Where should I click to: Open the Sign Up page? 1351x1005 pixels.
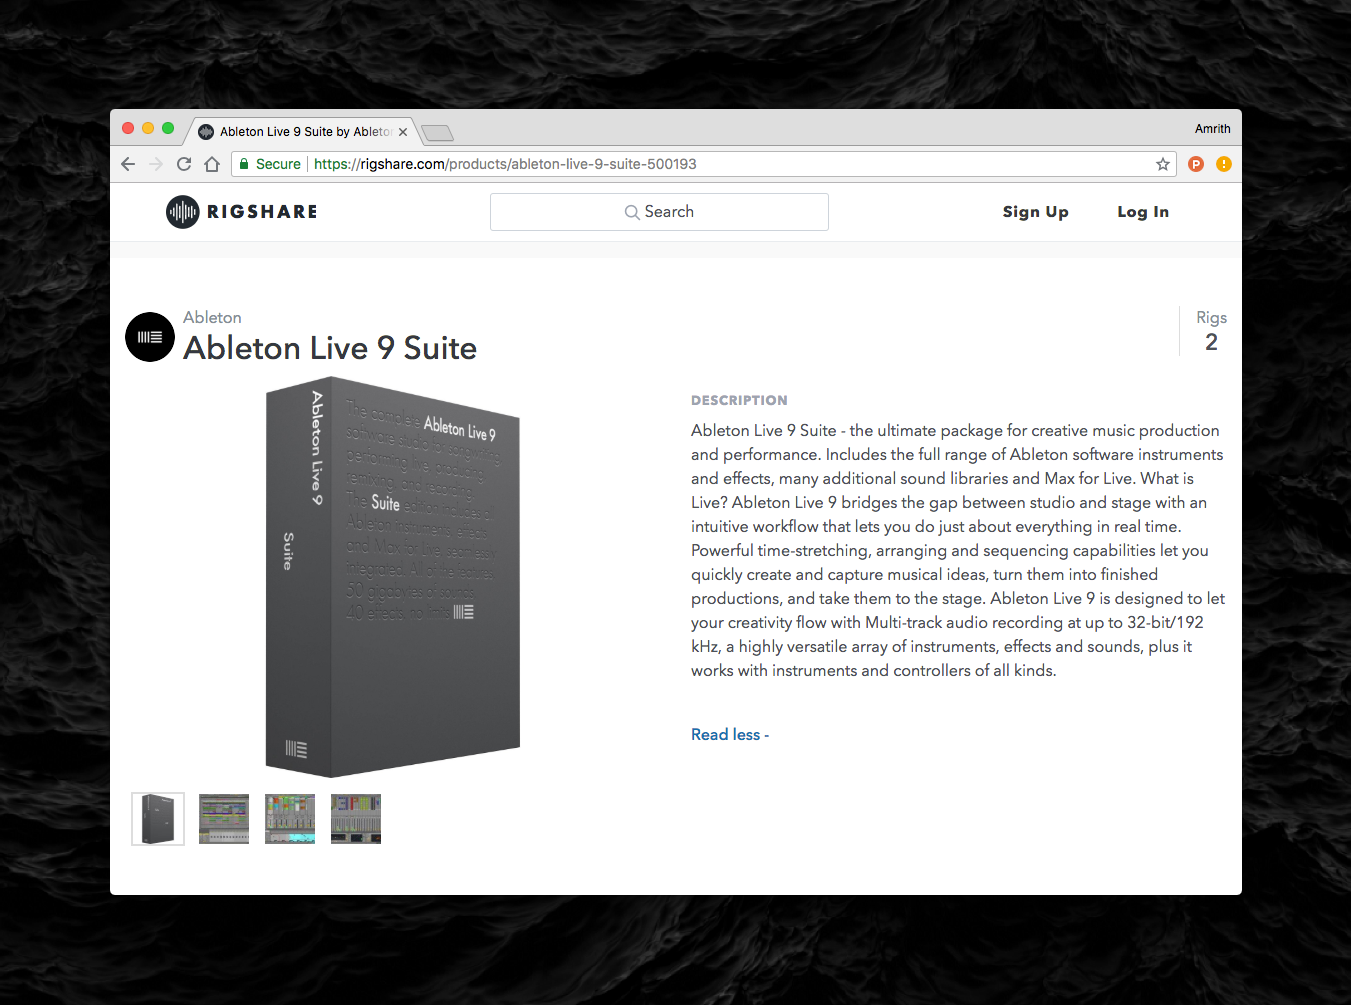[1036, 212]
